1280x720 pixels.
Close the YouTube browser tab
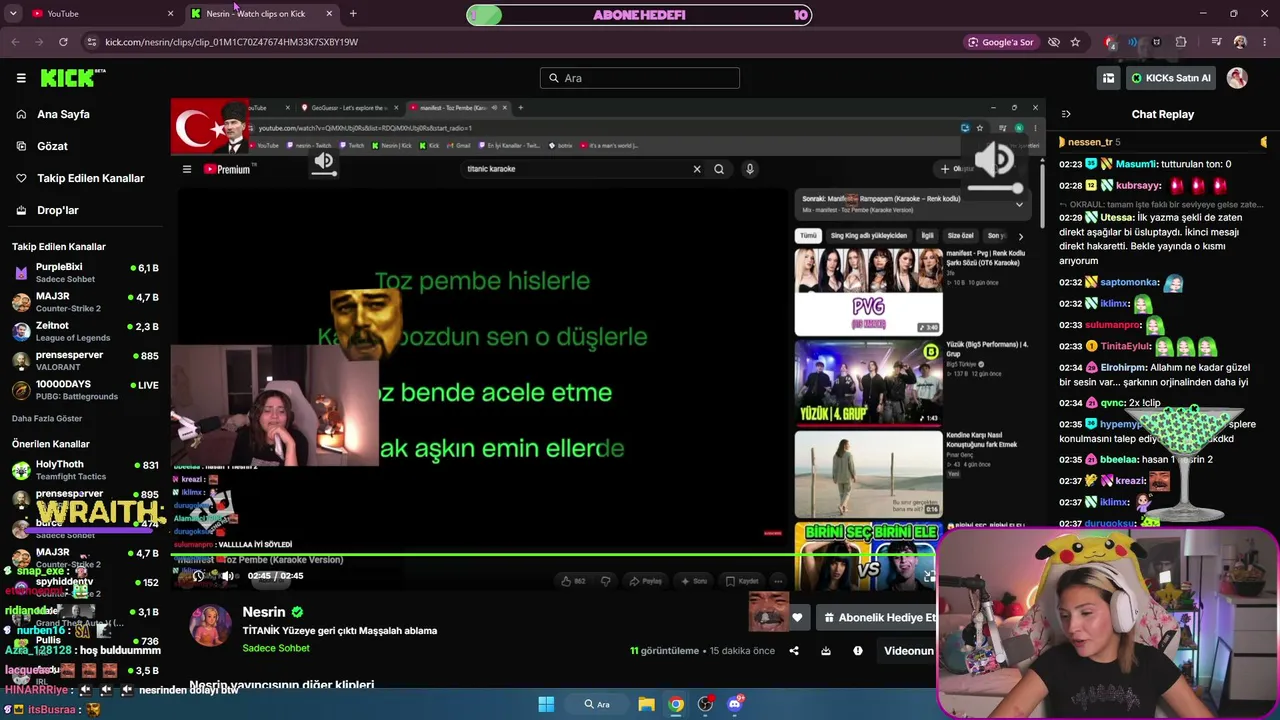[x=170, y=13]
